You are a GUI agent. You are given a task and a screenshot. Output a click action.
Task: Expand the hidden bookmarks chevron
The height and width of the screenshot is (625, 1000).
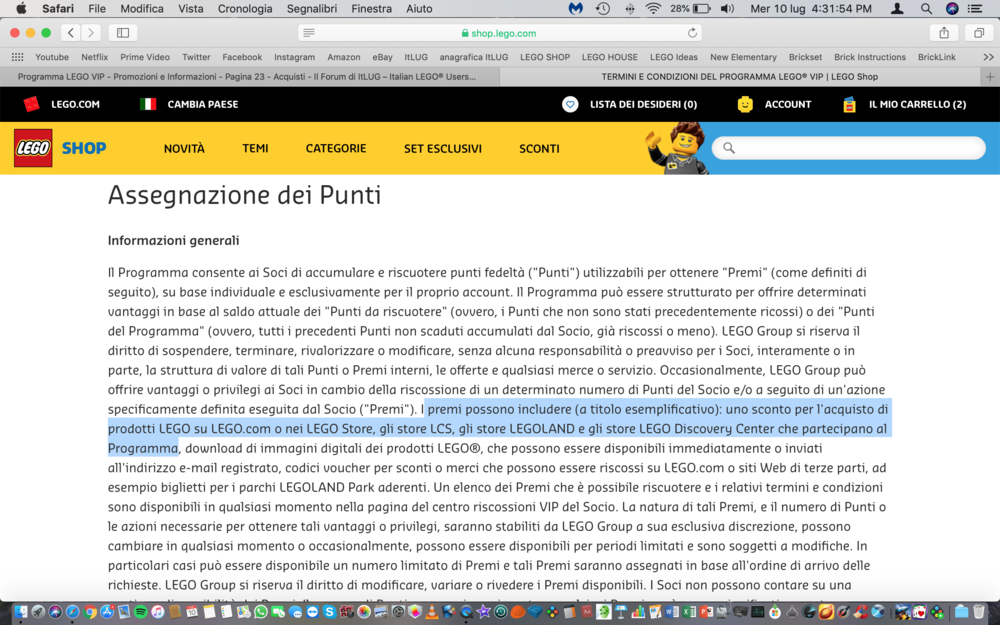pyautogui.click(x=988, y=57)
